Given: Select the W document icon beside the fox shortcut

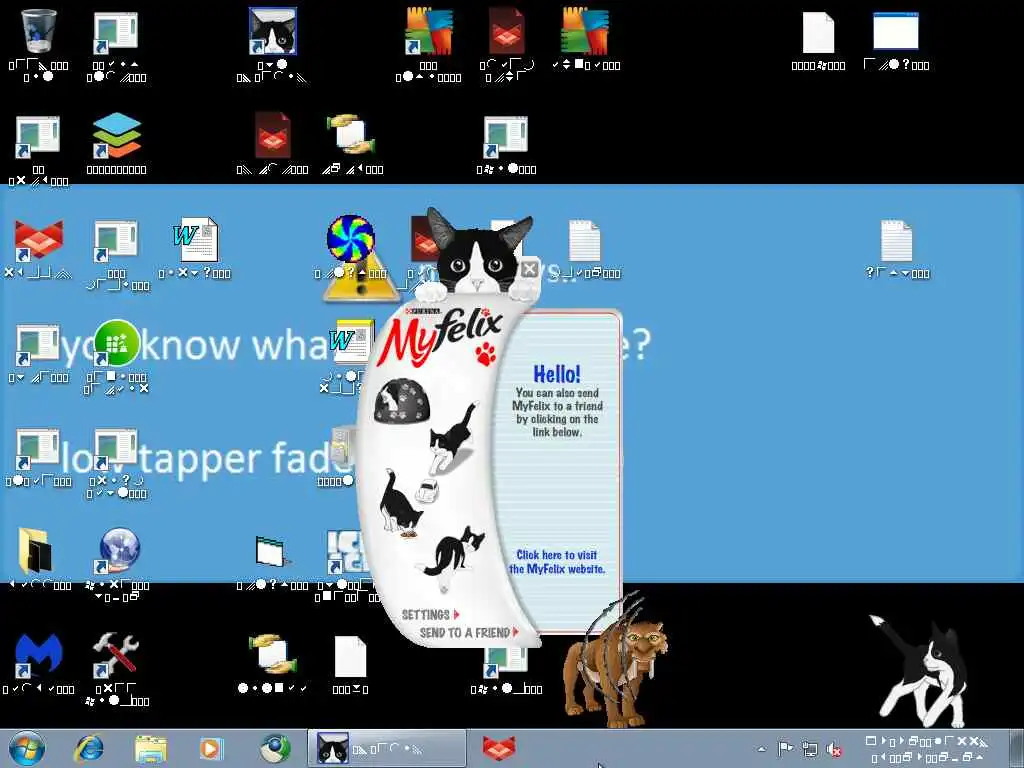Looking at the screenshot, I should pyautogui.click(x=195, y=240).
